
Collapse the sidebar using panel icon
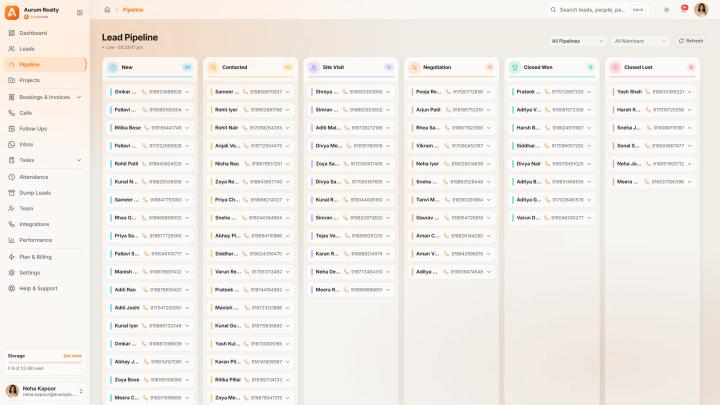click(80, 12)
